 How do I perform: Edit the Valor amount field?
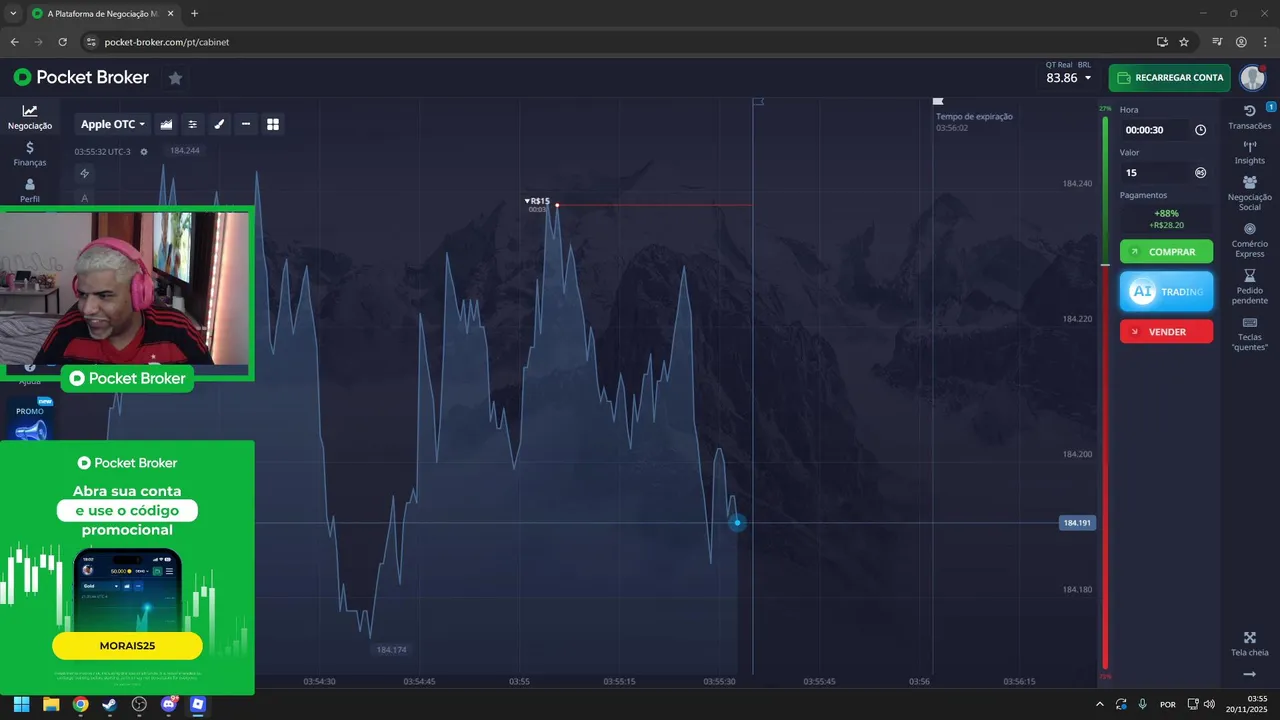(1154, 172)
